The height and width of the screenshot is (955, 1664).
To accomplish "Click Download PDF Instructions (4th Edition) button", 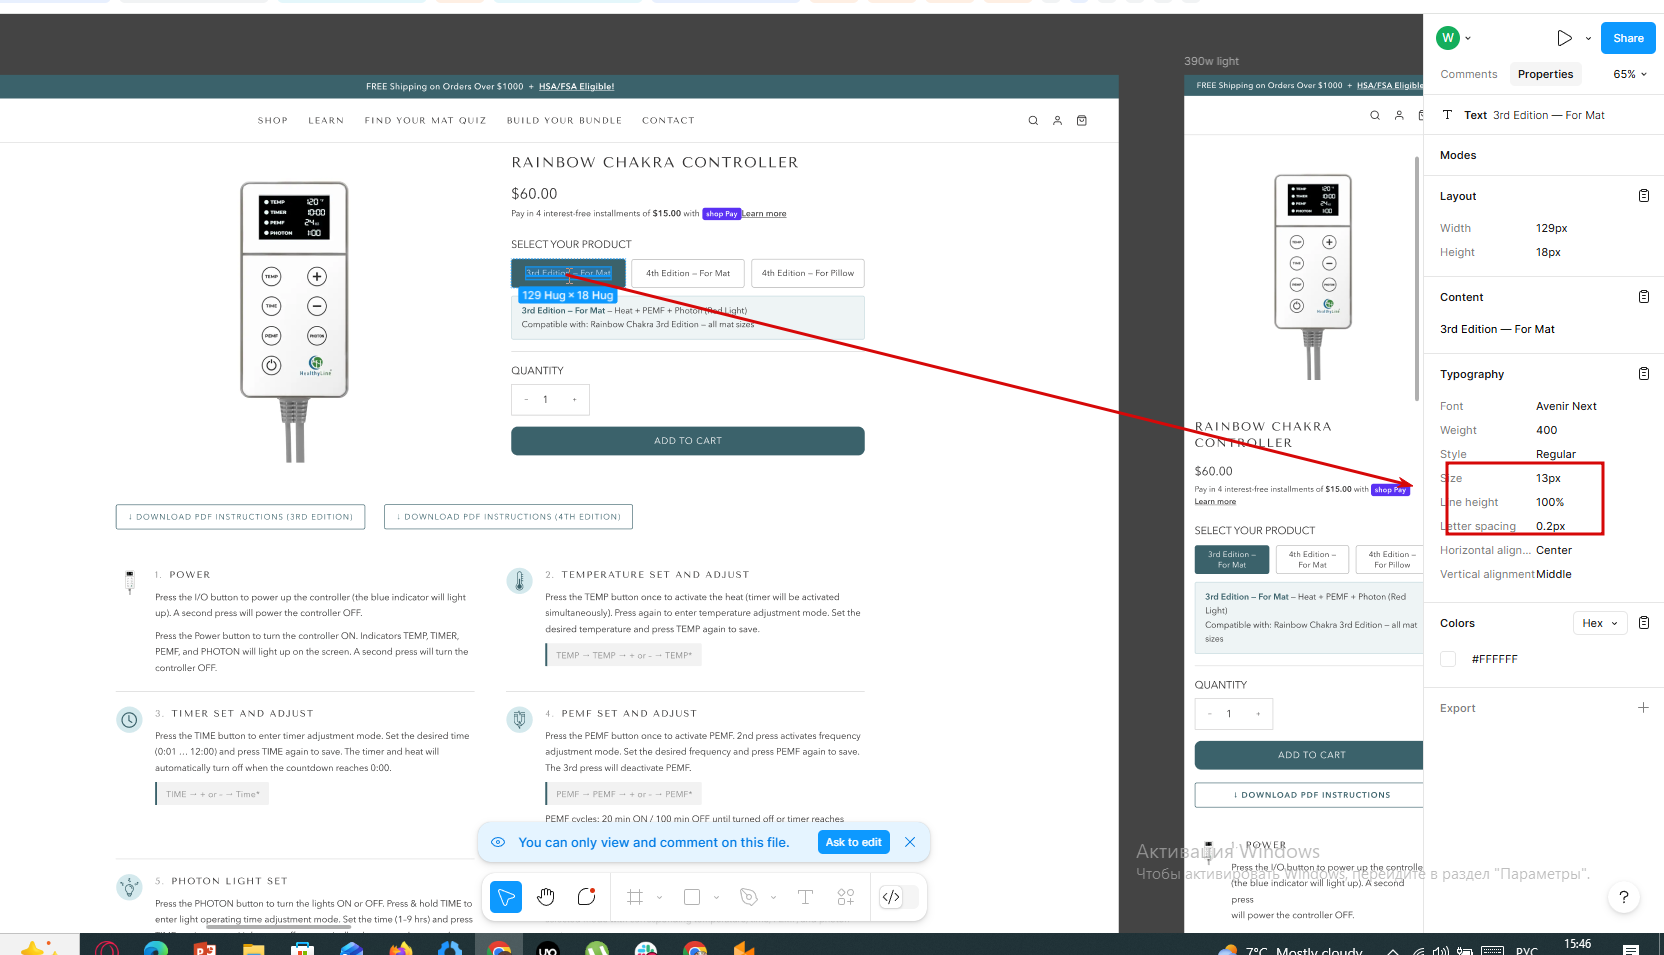I will coord(508,517).
